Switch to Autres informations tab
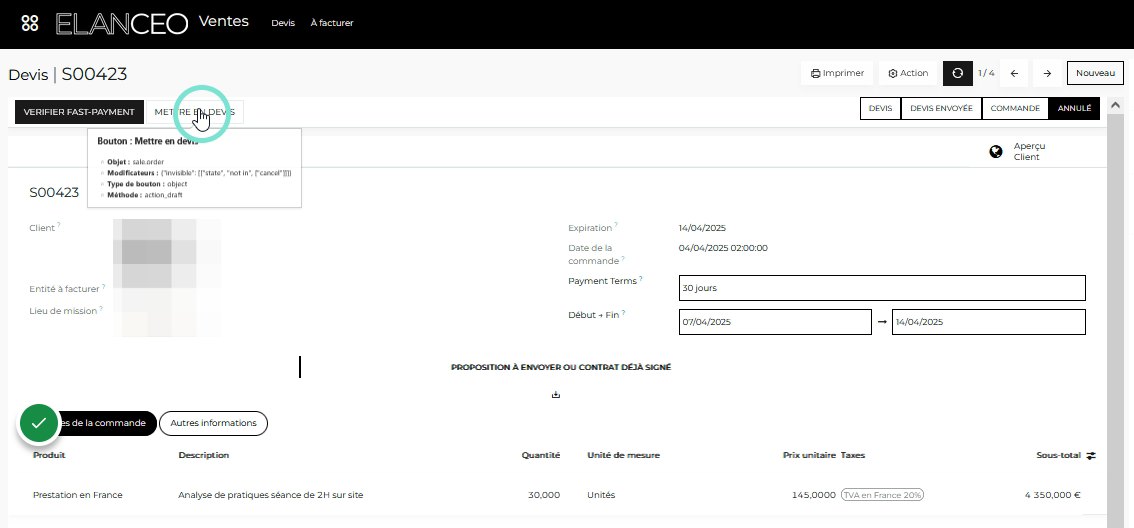The width and height of the screenshot is (1134, 528). (213, 423)
